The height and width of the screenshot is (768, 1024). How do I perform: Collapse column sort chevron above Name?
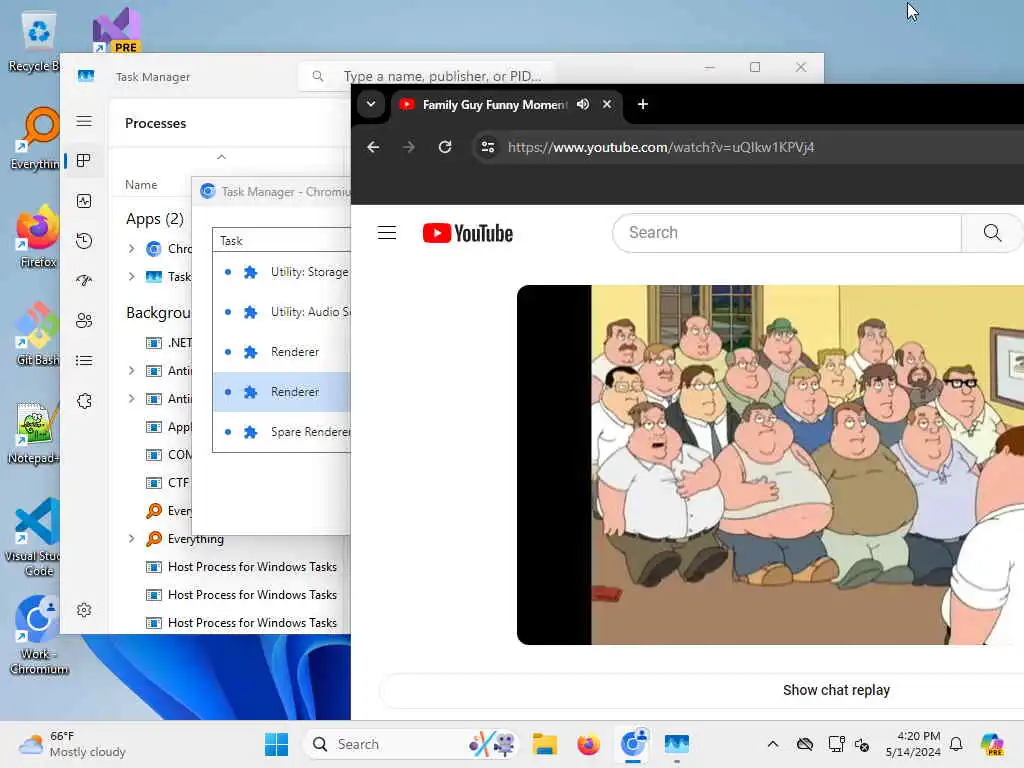pos(221,157)
